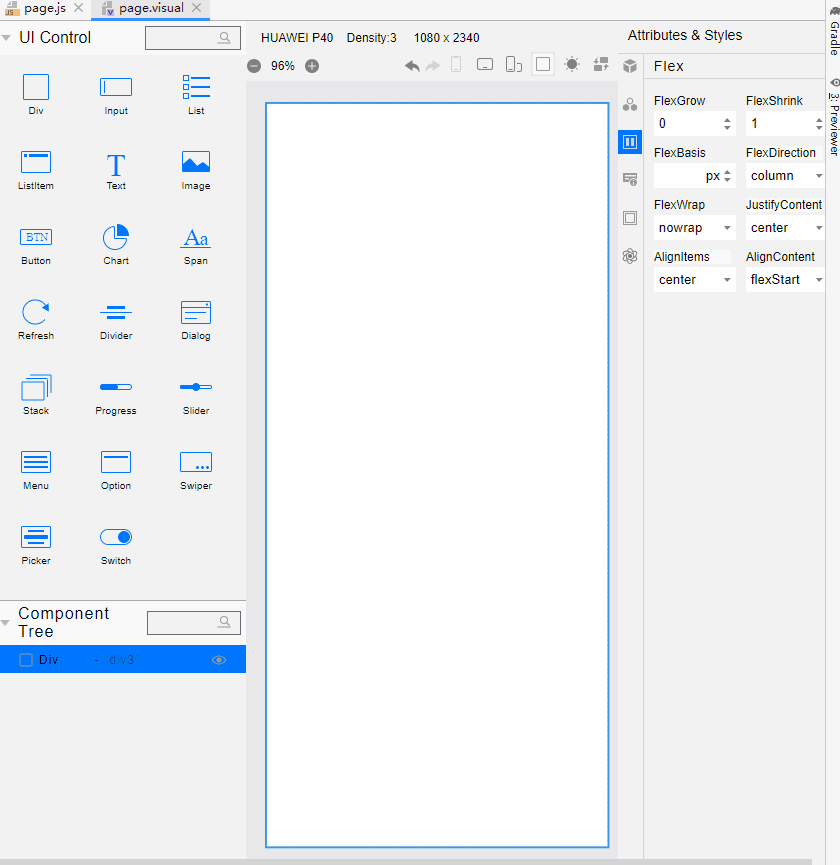Open the box model tab icon

[630, 218]
